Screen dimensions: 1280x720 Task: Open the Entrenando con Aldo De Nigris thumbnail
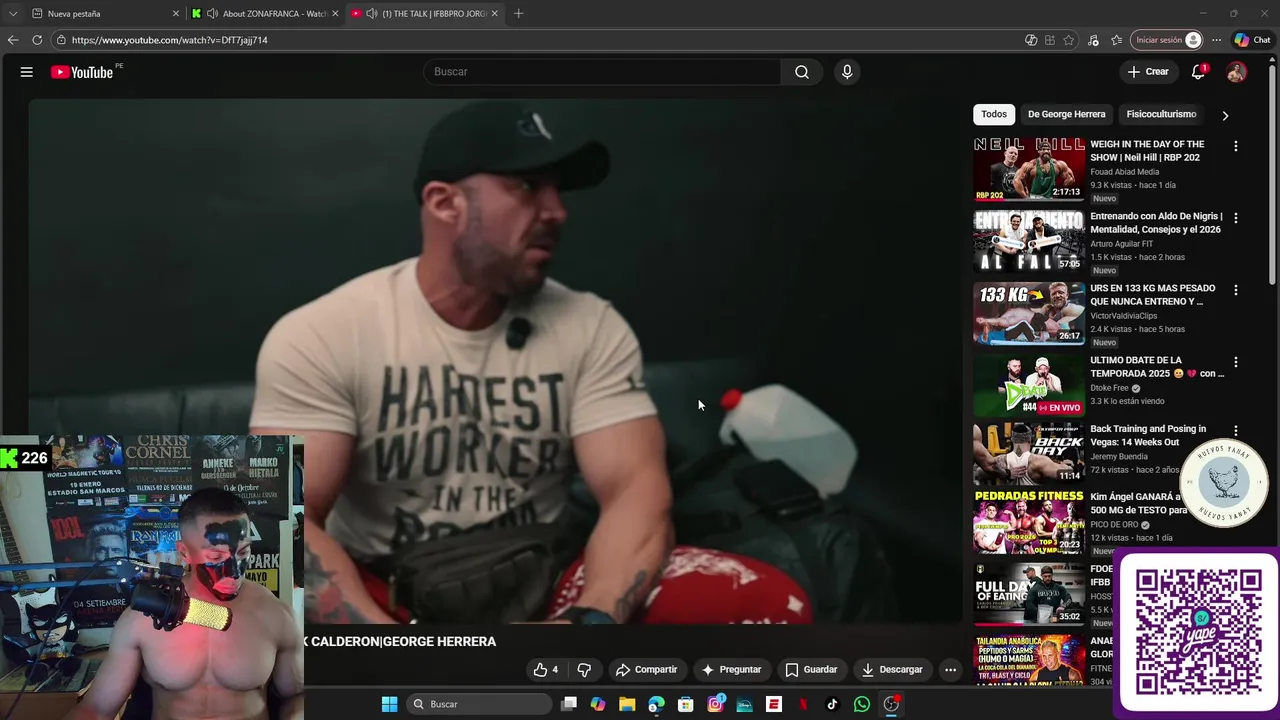[1029, 241]
